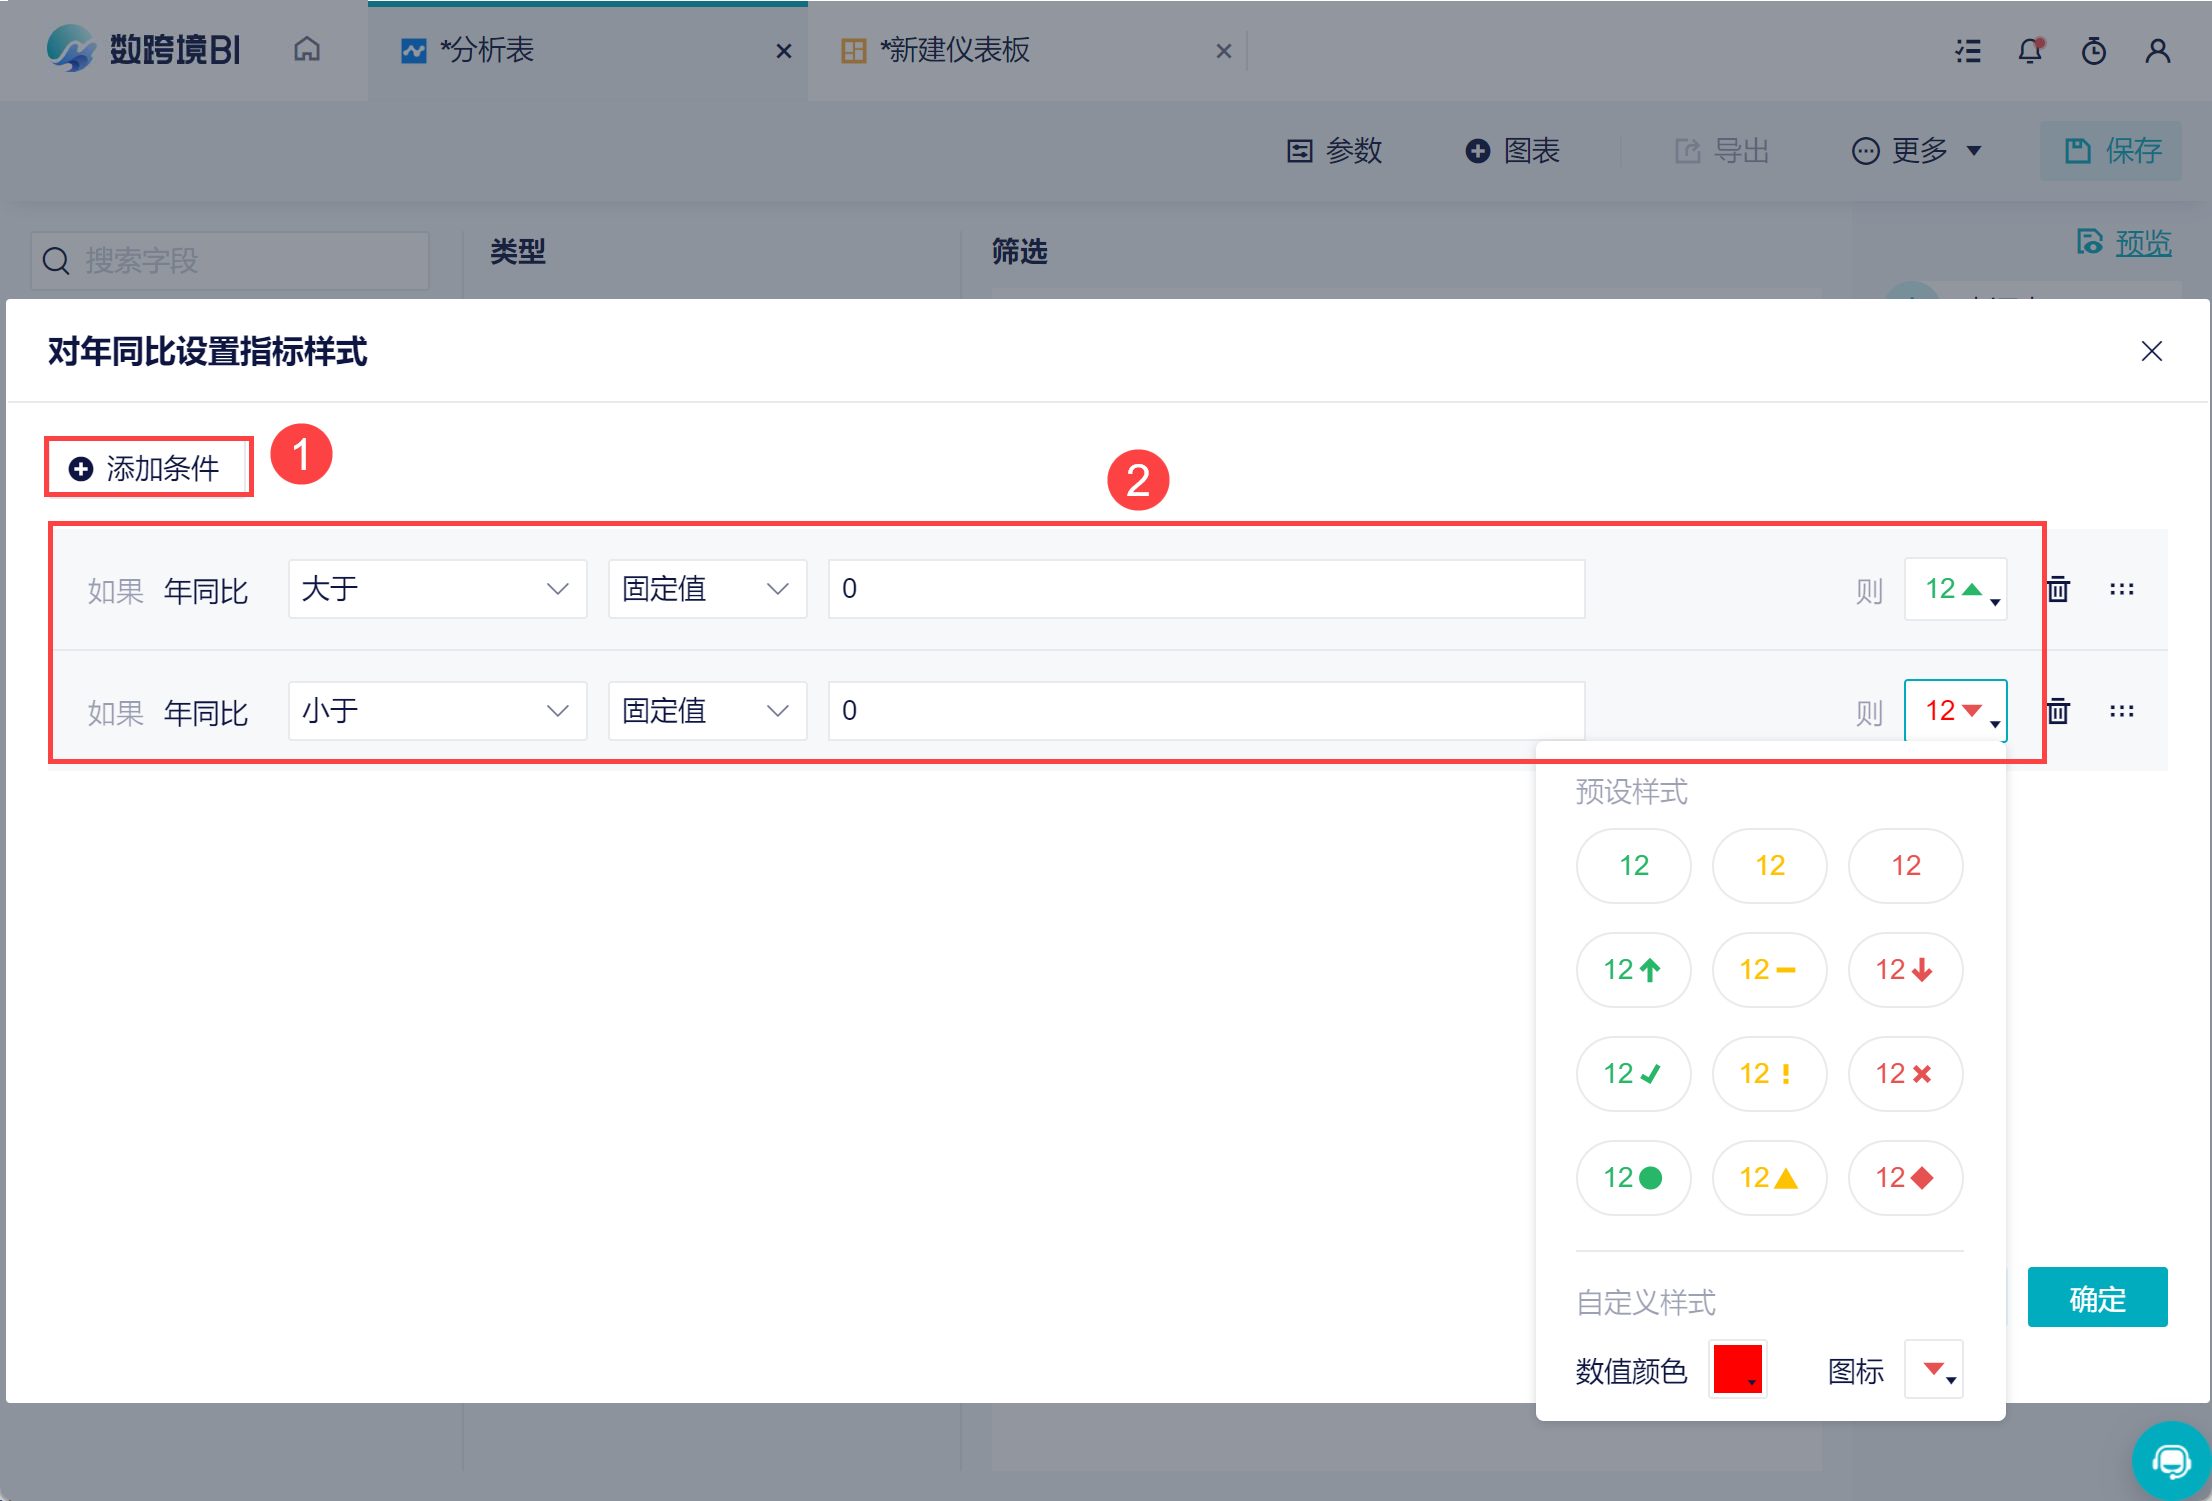Click the drag handle of the second condition
Screen dimensions: 2212x1501
(x=2122, y=711)
